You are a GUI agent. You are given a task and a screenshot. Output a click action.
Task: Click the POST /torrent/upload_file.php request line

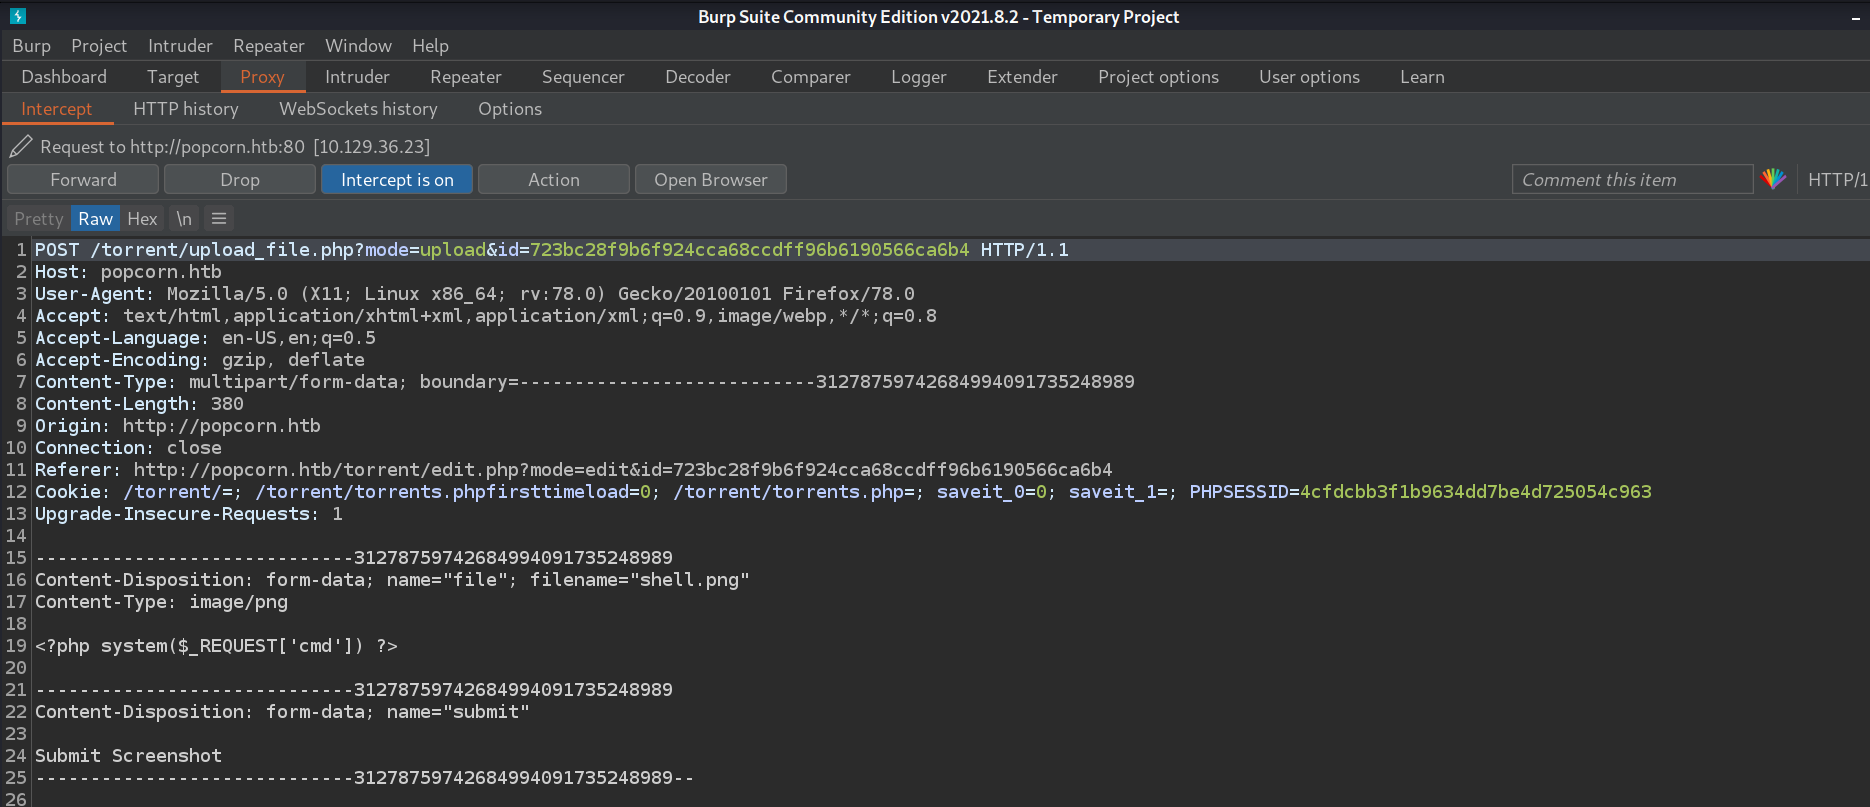[x=552, y=250]
